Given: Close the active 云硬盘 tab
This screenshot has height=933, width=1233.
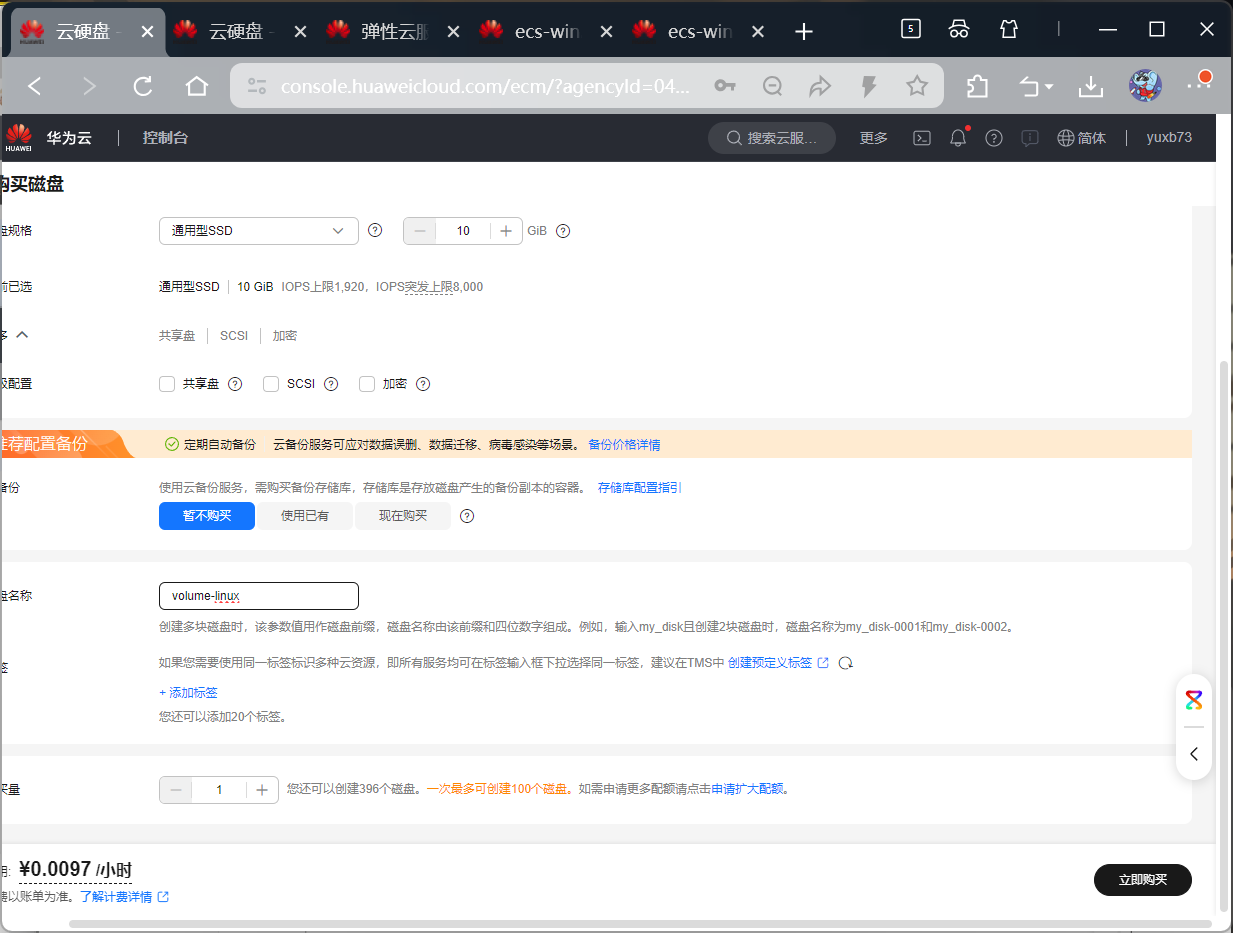Looking at the screenshot, I should (x=147, y=32).
